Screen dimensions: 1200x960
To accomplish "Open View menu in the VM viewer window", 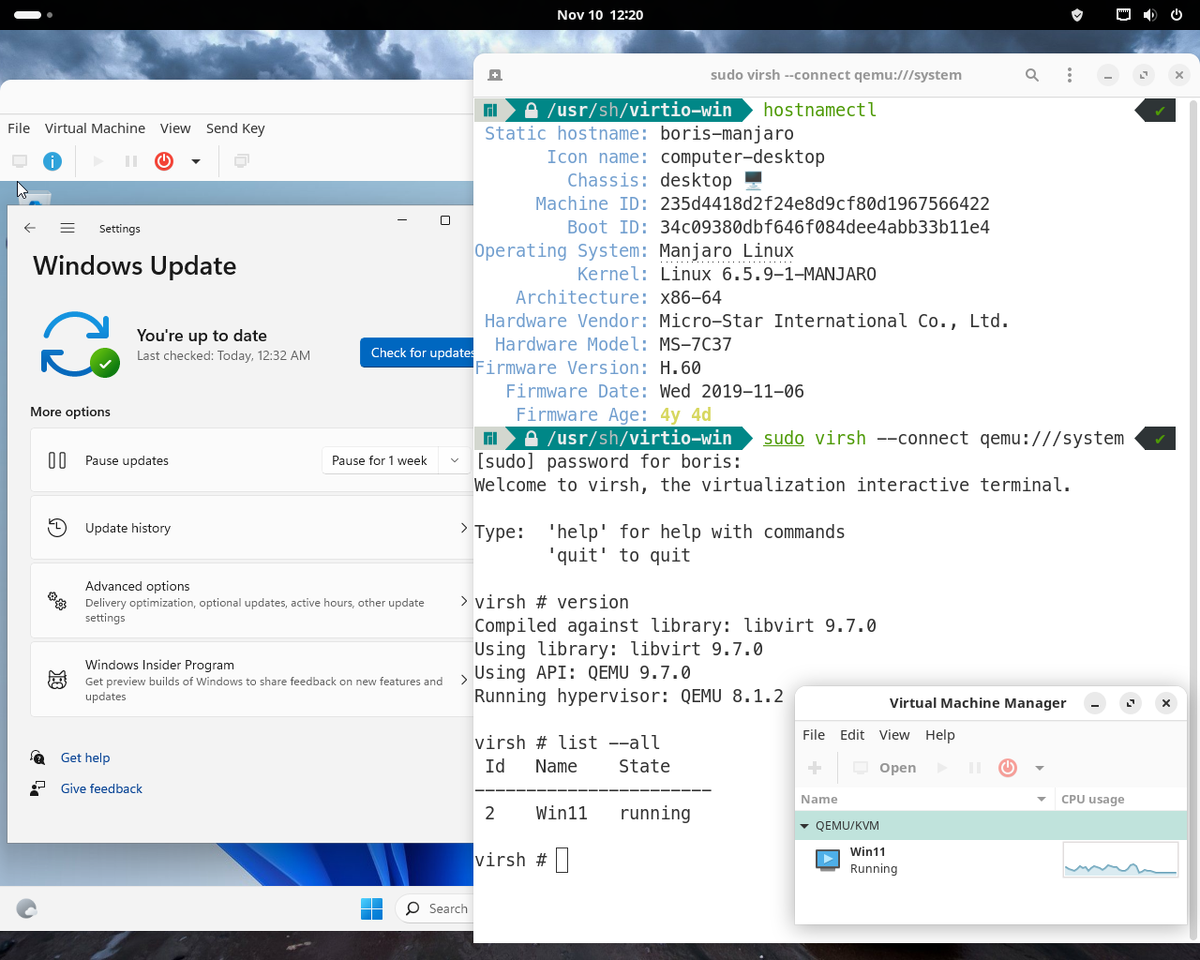I will (175, 128).
